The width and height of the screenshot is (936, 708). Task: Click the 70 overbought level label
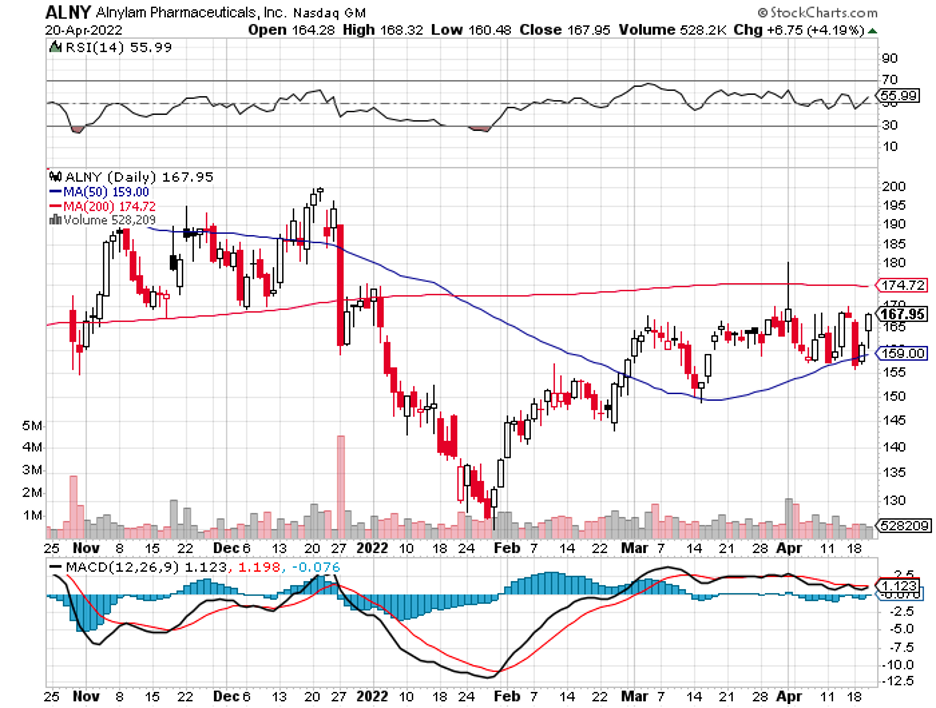pos(889,79)
